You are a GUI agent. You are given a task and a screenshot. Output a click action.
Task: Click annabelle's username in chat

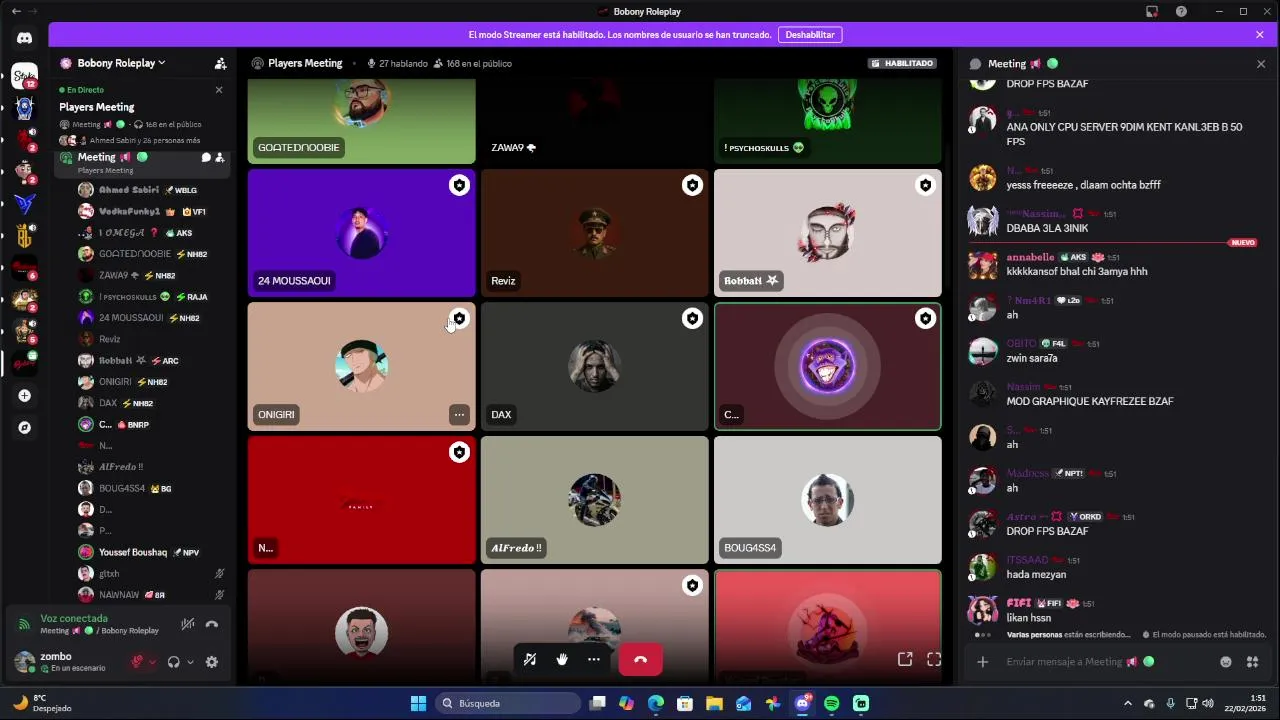1030,257
